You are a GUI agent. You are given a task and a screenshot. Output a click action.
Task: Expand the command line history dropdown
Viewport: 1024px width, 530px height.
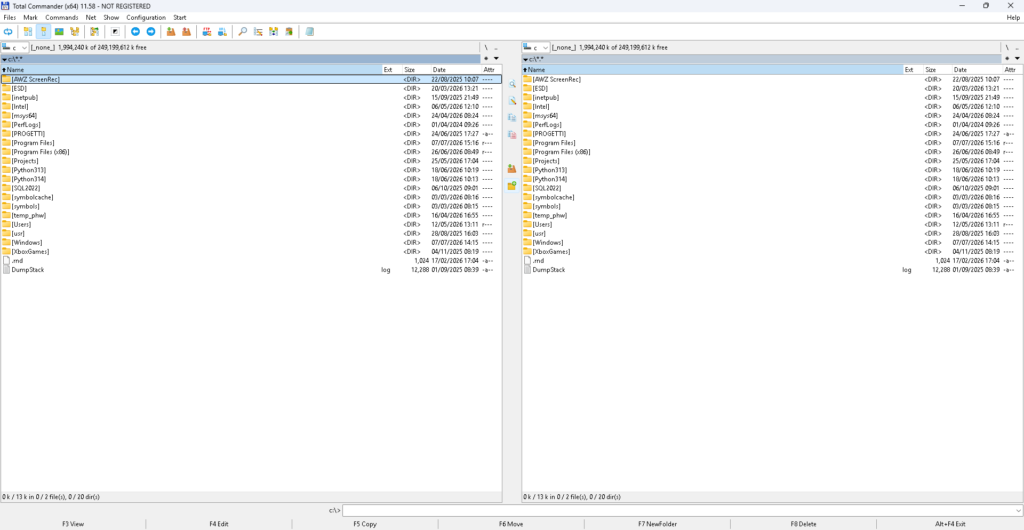pyautogui.click(x=1019, y=510)
